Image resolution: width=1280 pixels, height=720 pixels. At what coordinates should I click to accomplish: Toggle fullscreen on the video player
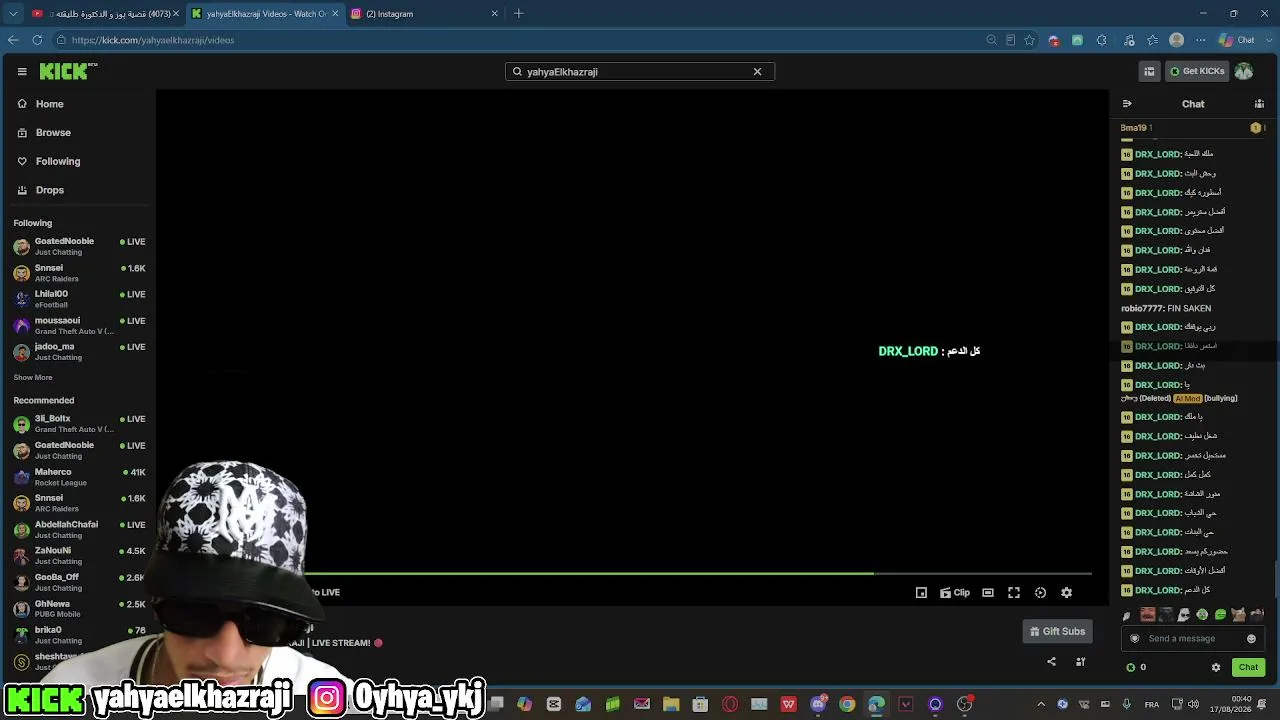coord(1014,593)
